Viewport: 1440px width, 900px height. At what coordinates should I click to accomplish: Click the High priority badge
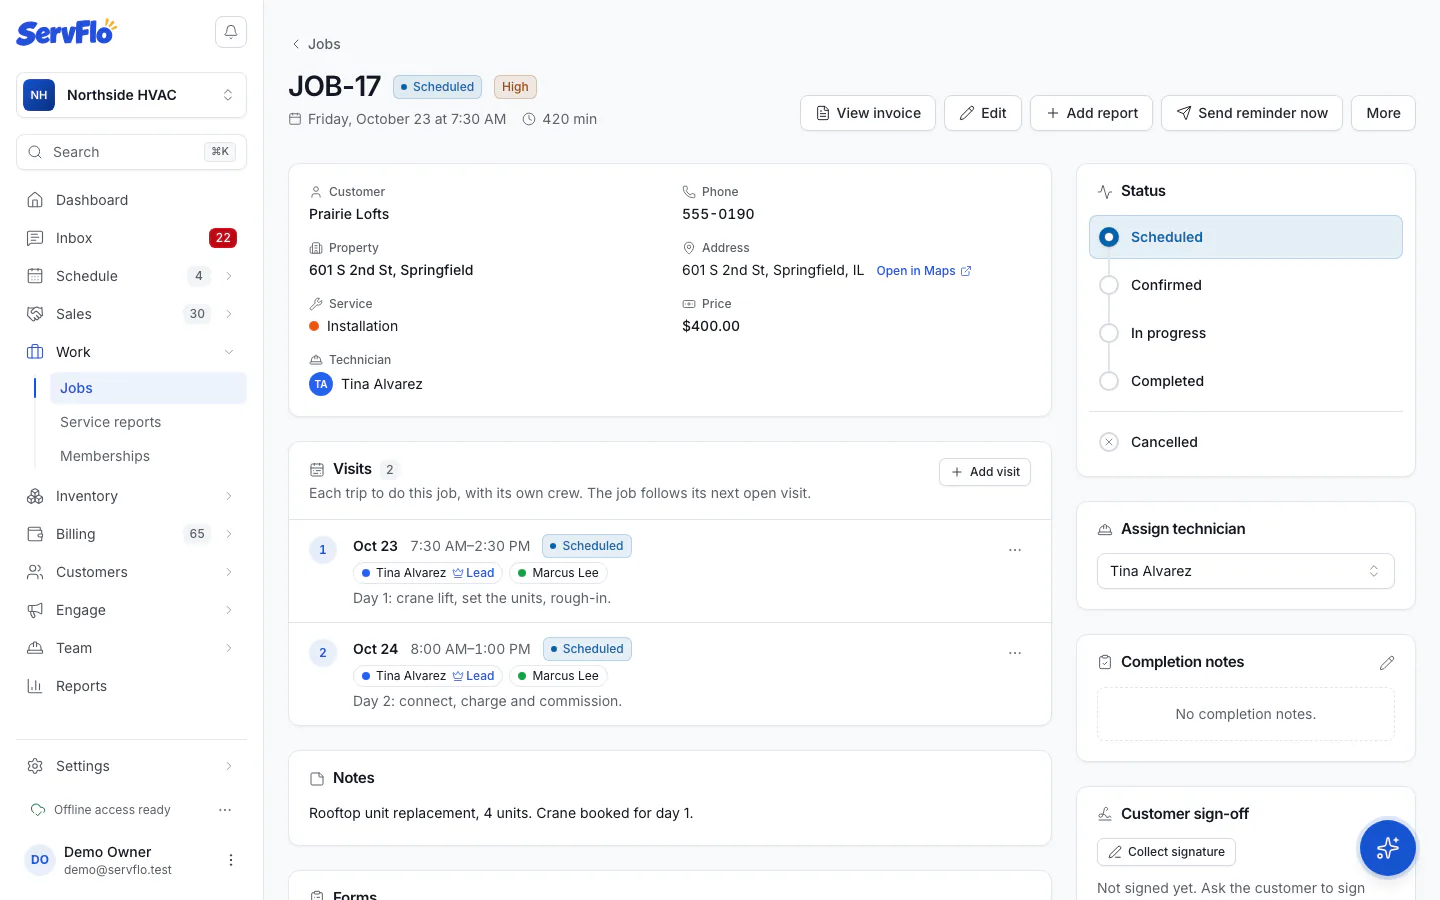click(515, 87)
